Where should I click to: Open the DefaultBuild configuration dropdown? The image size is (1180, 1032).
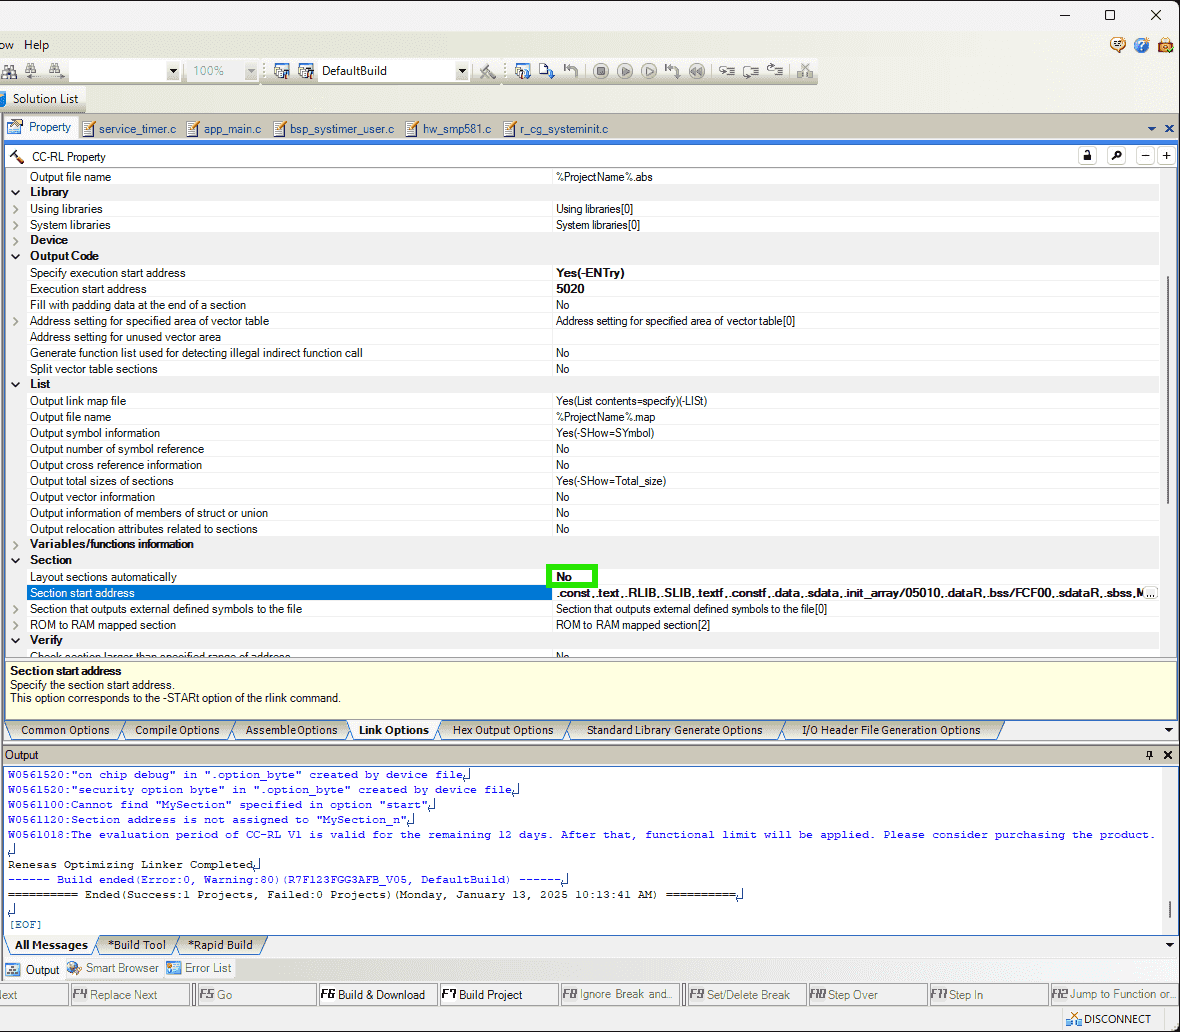[462, 71]
